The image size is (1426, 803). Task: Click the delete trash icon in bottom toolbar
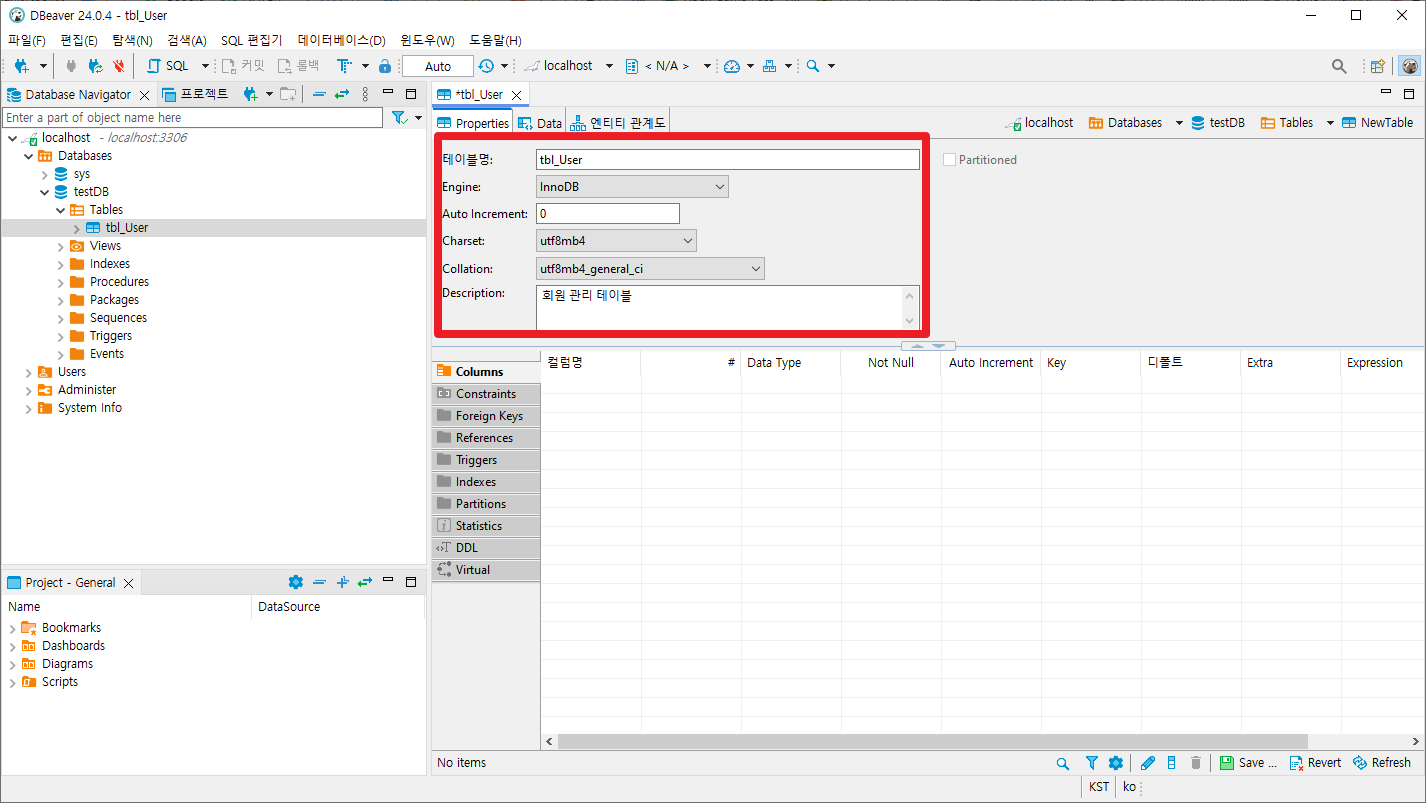1196,763
